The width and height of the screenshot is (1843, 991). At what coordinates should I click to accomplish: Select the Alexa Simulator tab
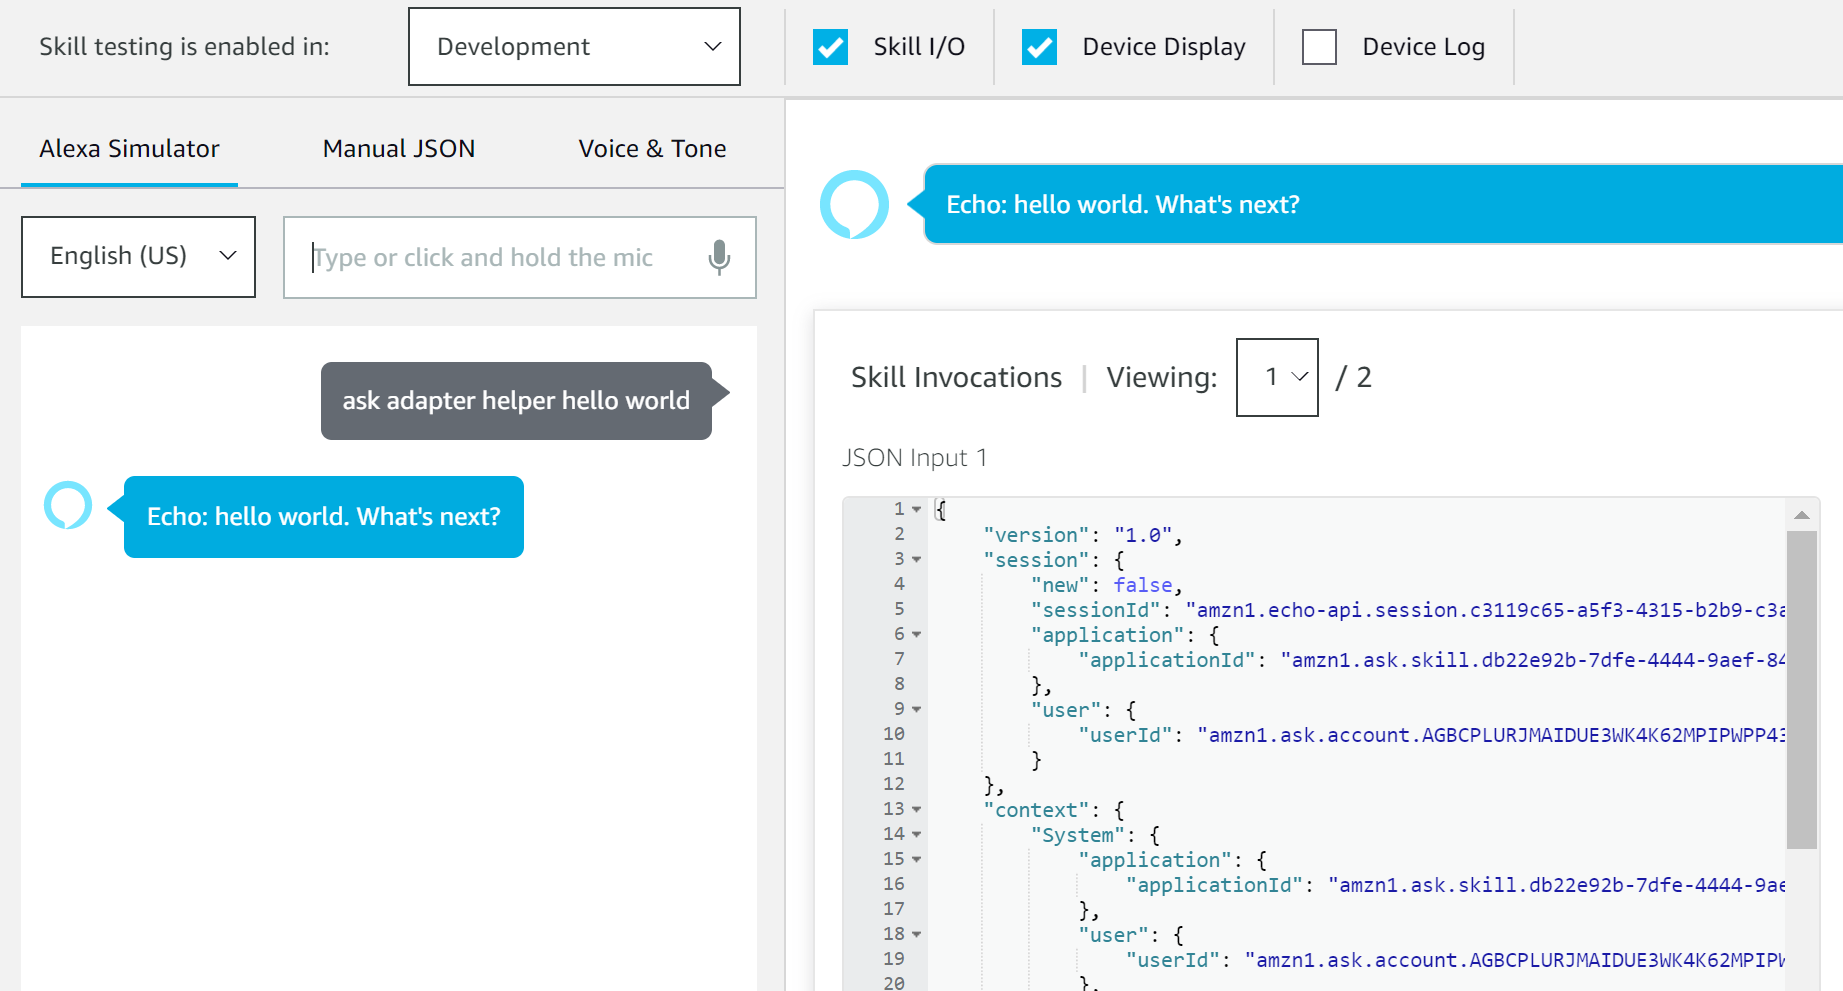point(129,148)
